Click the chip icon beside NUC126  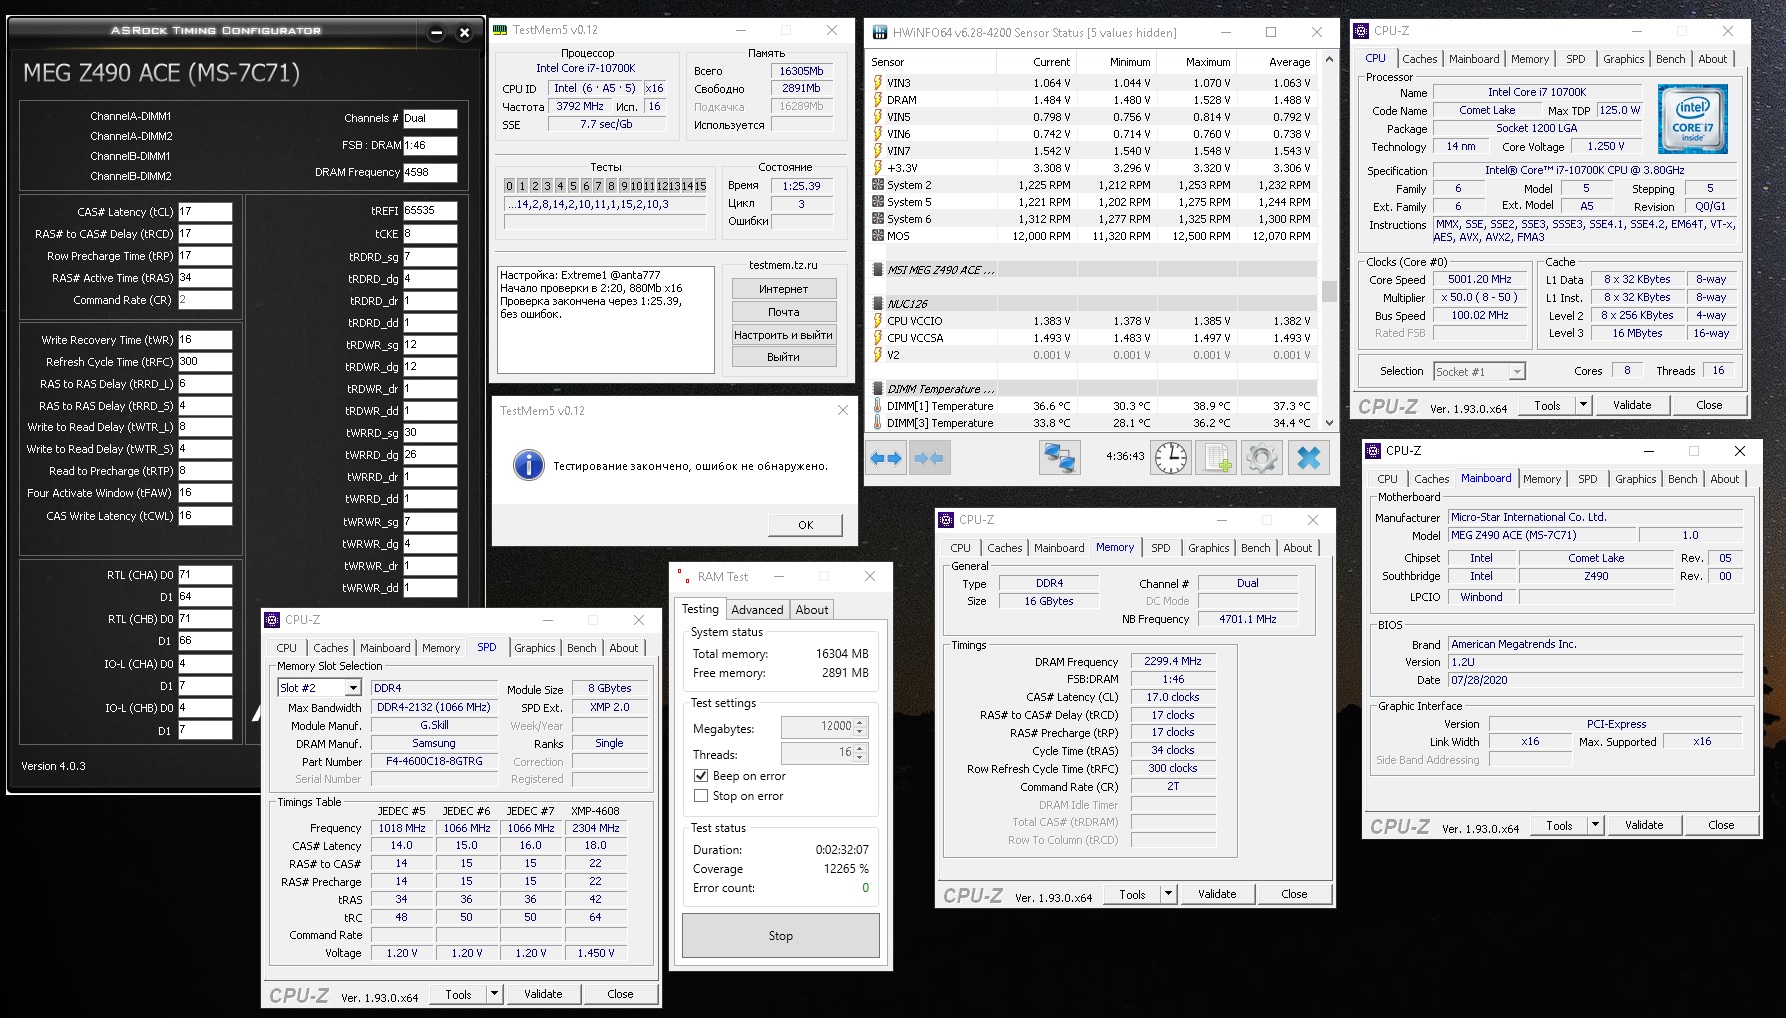[878, 304]
